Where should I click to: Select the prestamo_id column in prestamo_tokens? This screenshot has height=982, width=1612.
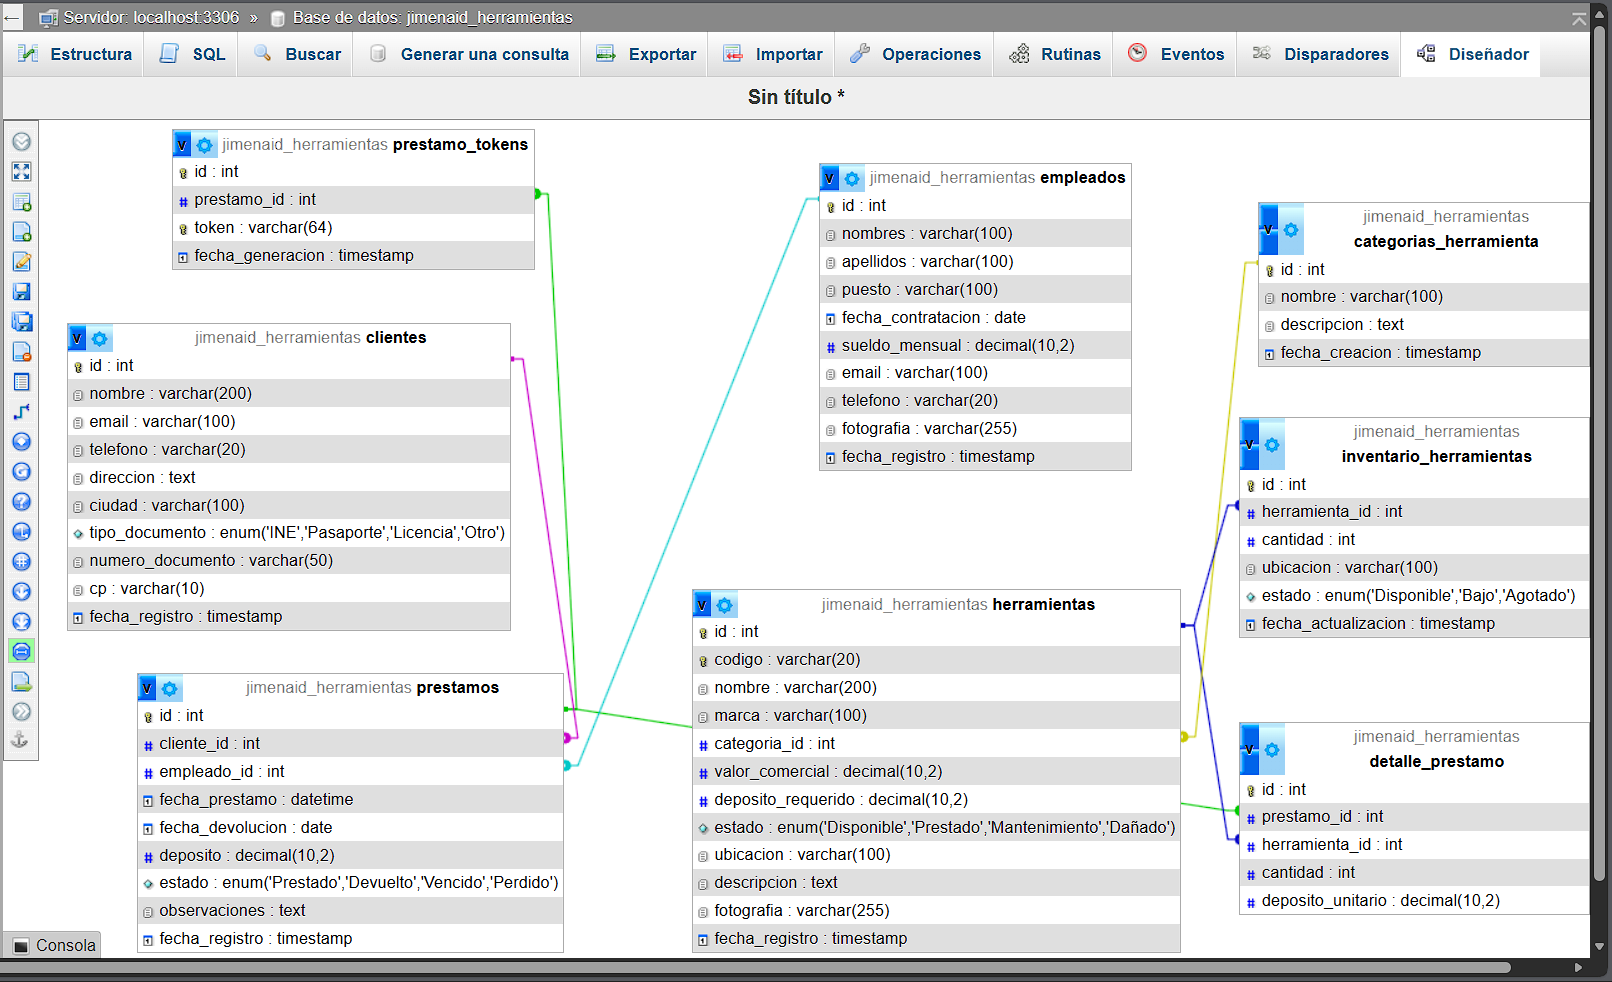click(x=255, y=200)
